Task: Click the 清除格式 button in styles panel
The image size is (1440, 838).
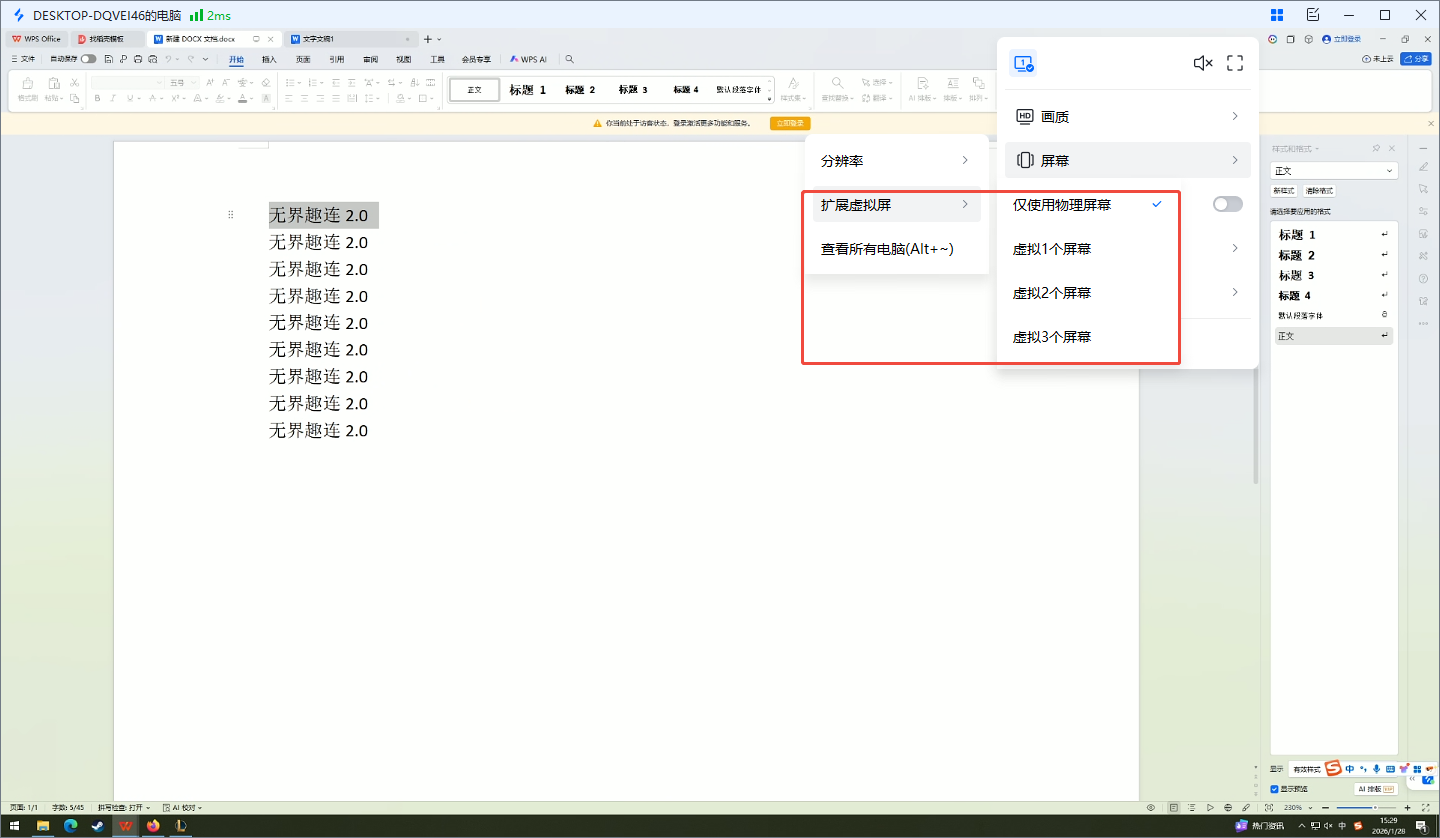Action: click(1318, 191)
